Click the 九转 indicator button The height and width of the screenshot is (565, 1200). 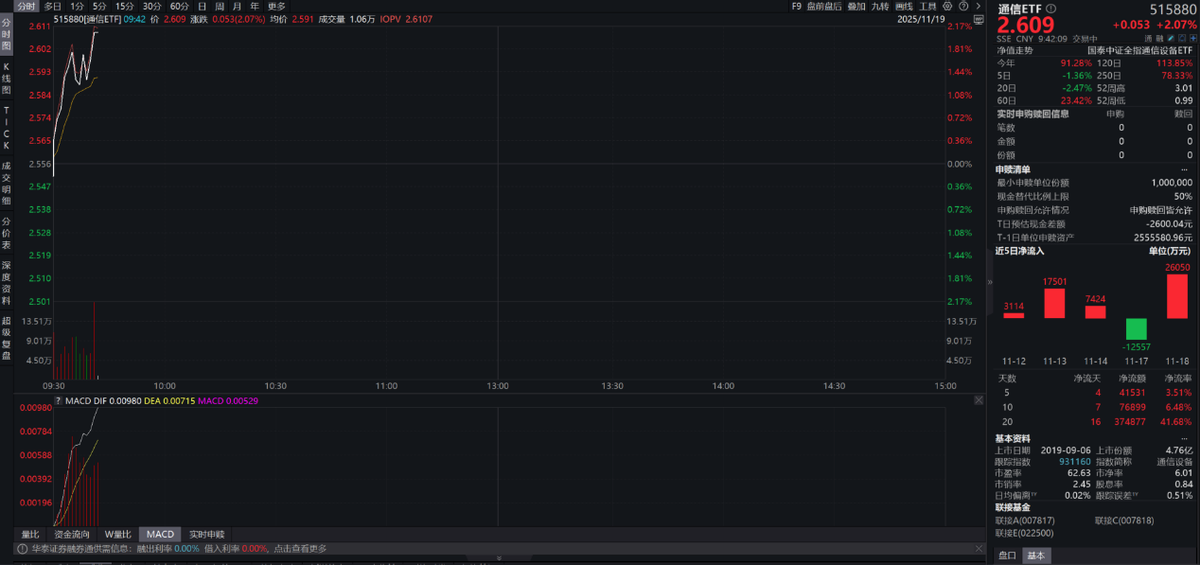click(x=880, y=6)
